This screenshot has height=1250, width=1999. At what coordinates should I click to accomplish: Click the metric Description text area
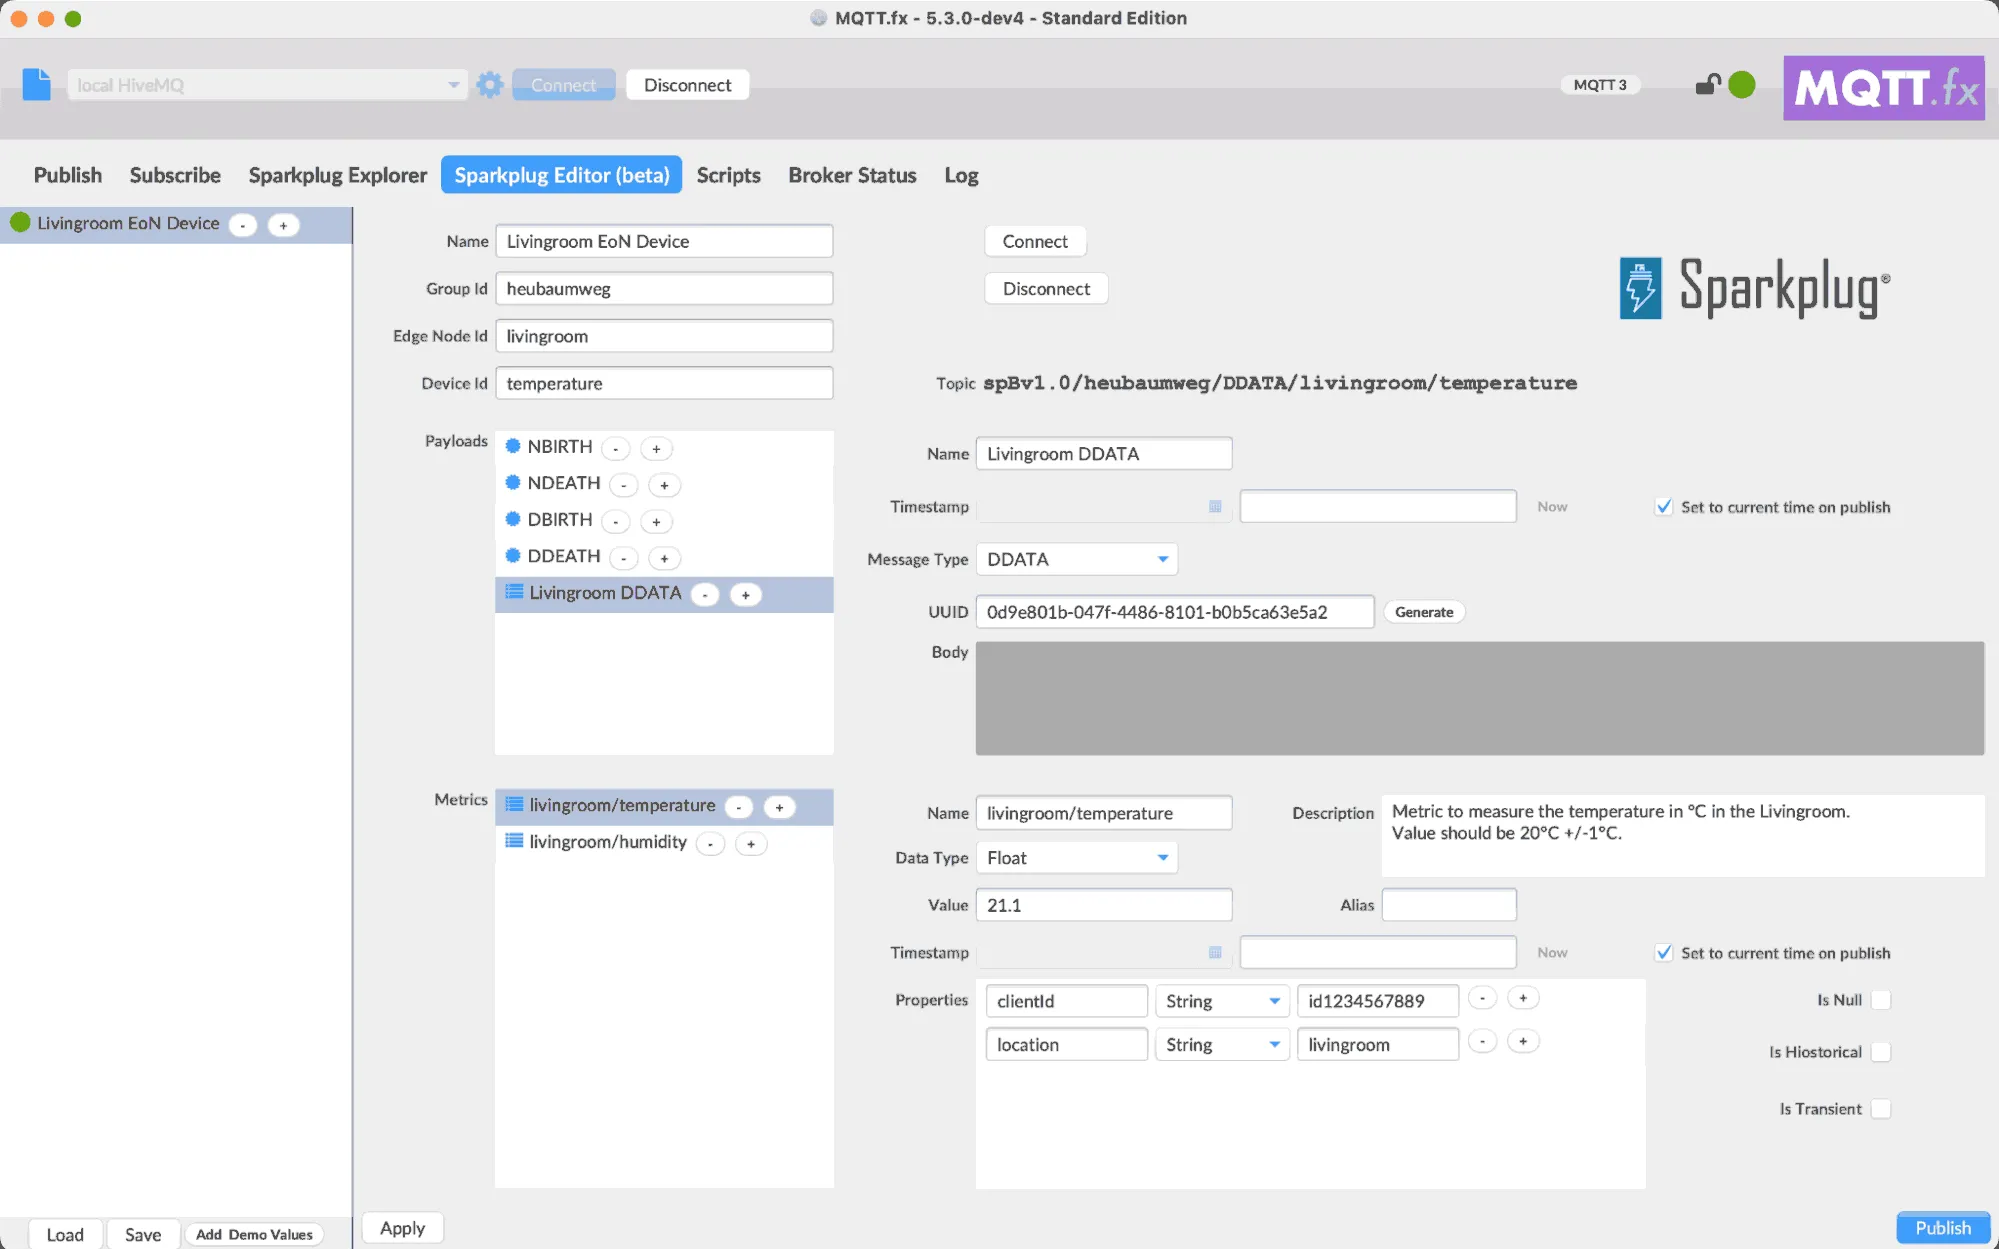pos(1682,836)
